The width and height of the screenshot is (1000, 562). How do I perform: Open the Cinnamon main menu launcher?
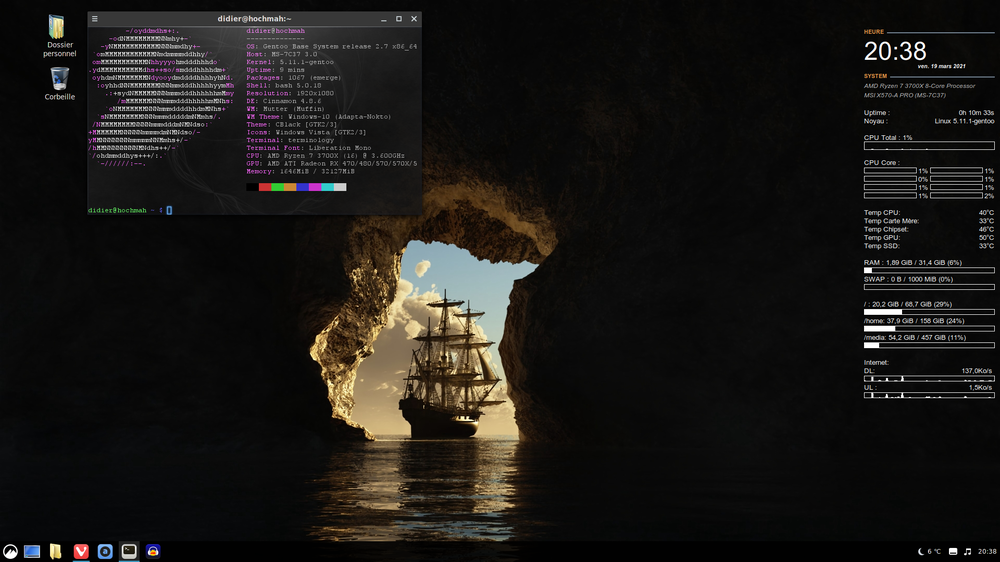tap(10, 551)
